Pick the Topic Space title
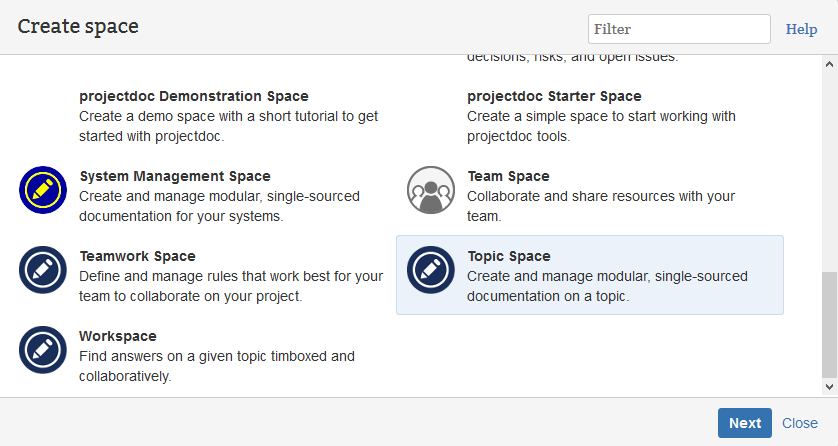 coord(509,257)
